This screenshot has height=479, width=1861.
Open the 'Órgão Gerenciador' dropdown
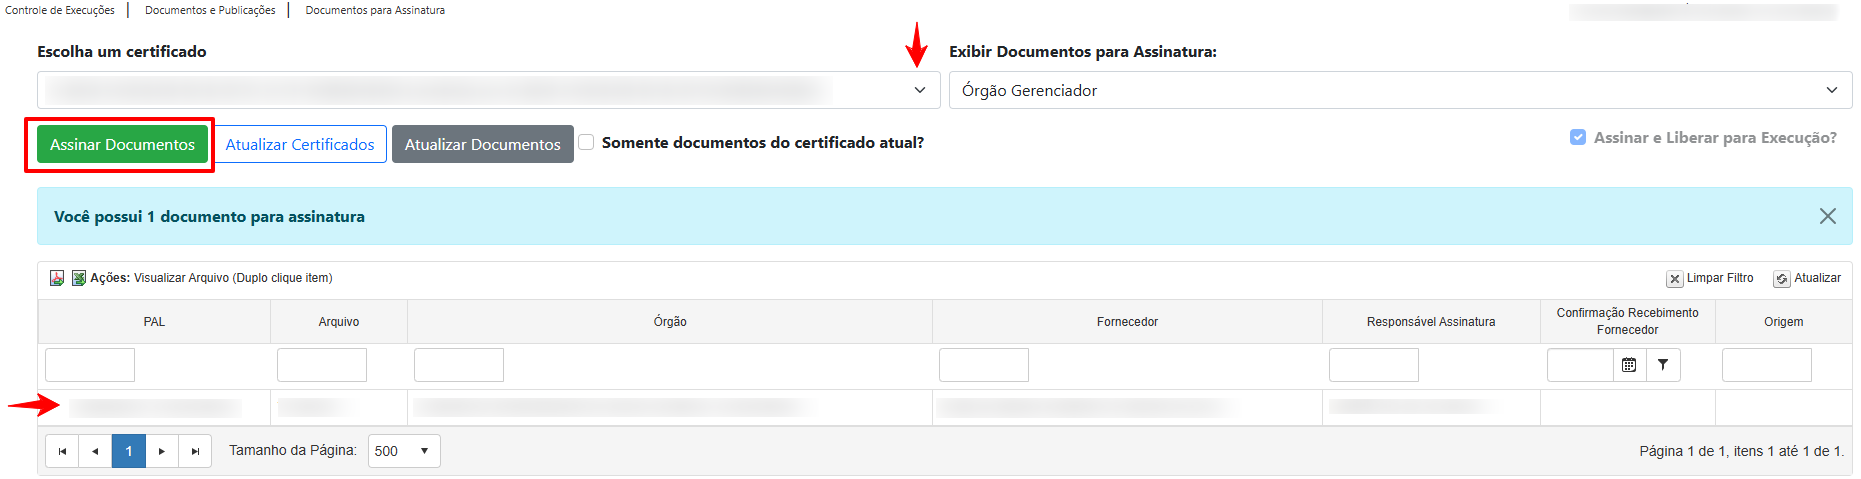(x=1399, y=90)
